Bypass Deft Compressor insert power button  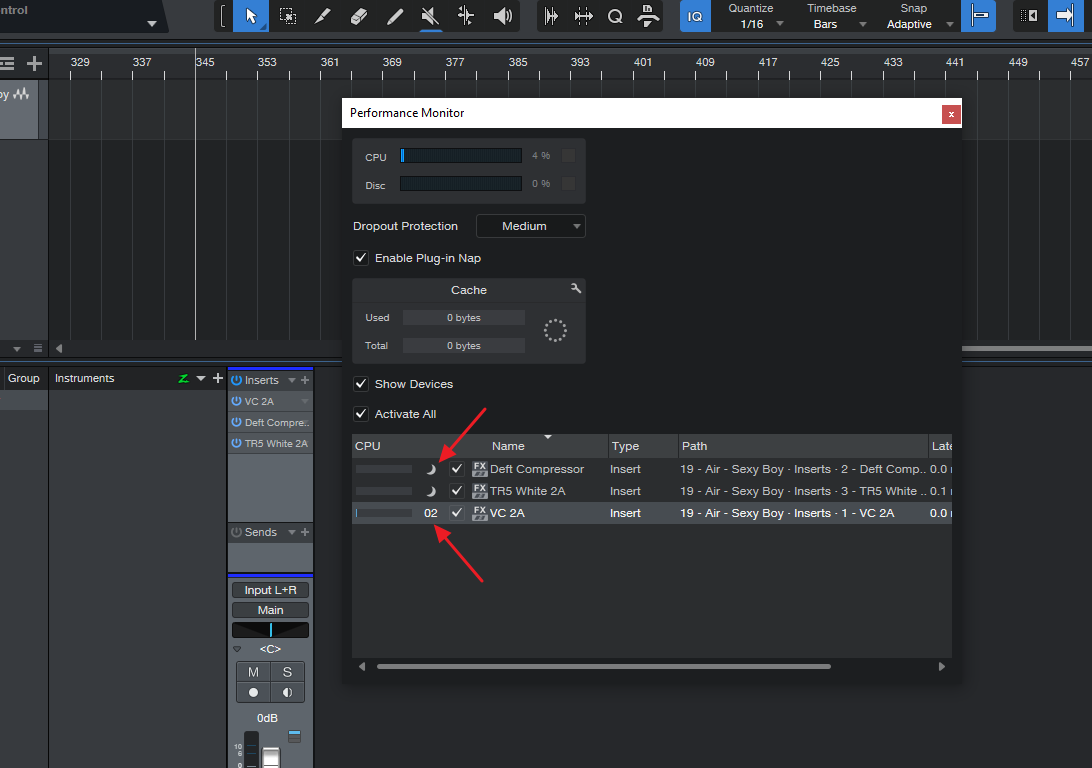pyautogui.click(x=236, y=422)
